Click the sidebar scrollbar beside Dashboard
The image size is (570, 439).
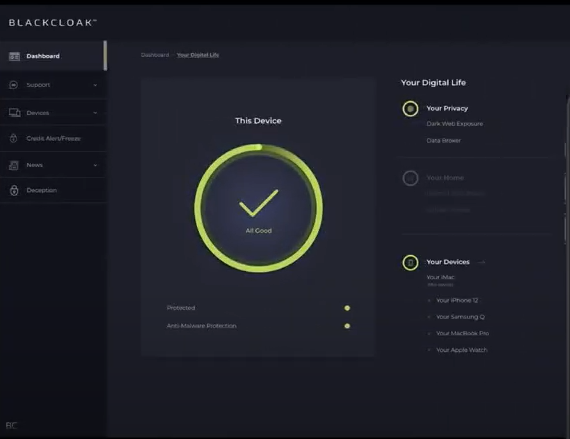tap(105, 55)
